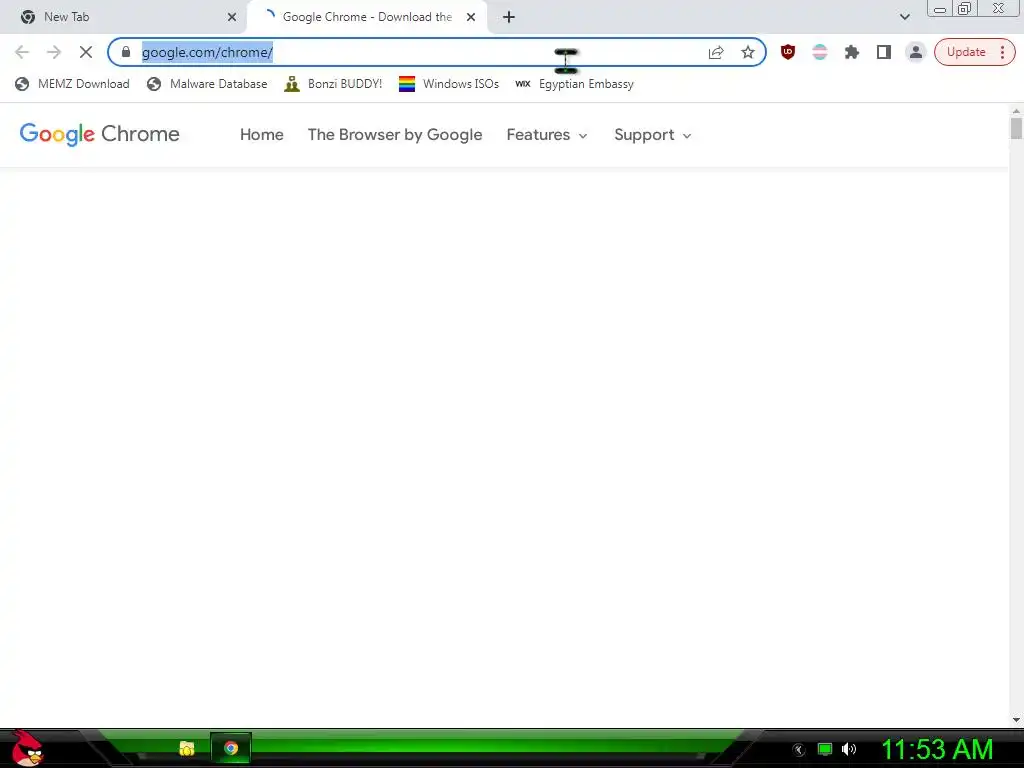Open the Malware Database bookmark
Screen dimensions: 1024x768
pos(207,84)
